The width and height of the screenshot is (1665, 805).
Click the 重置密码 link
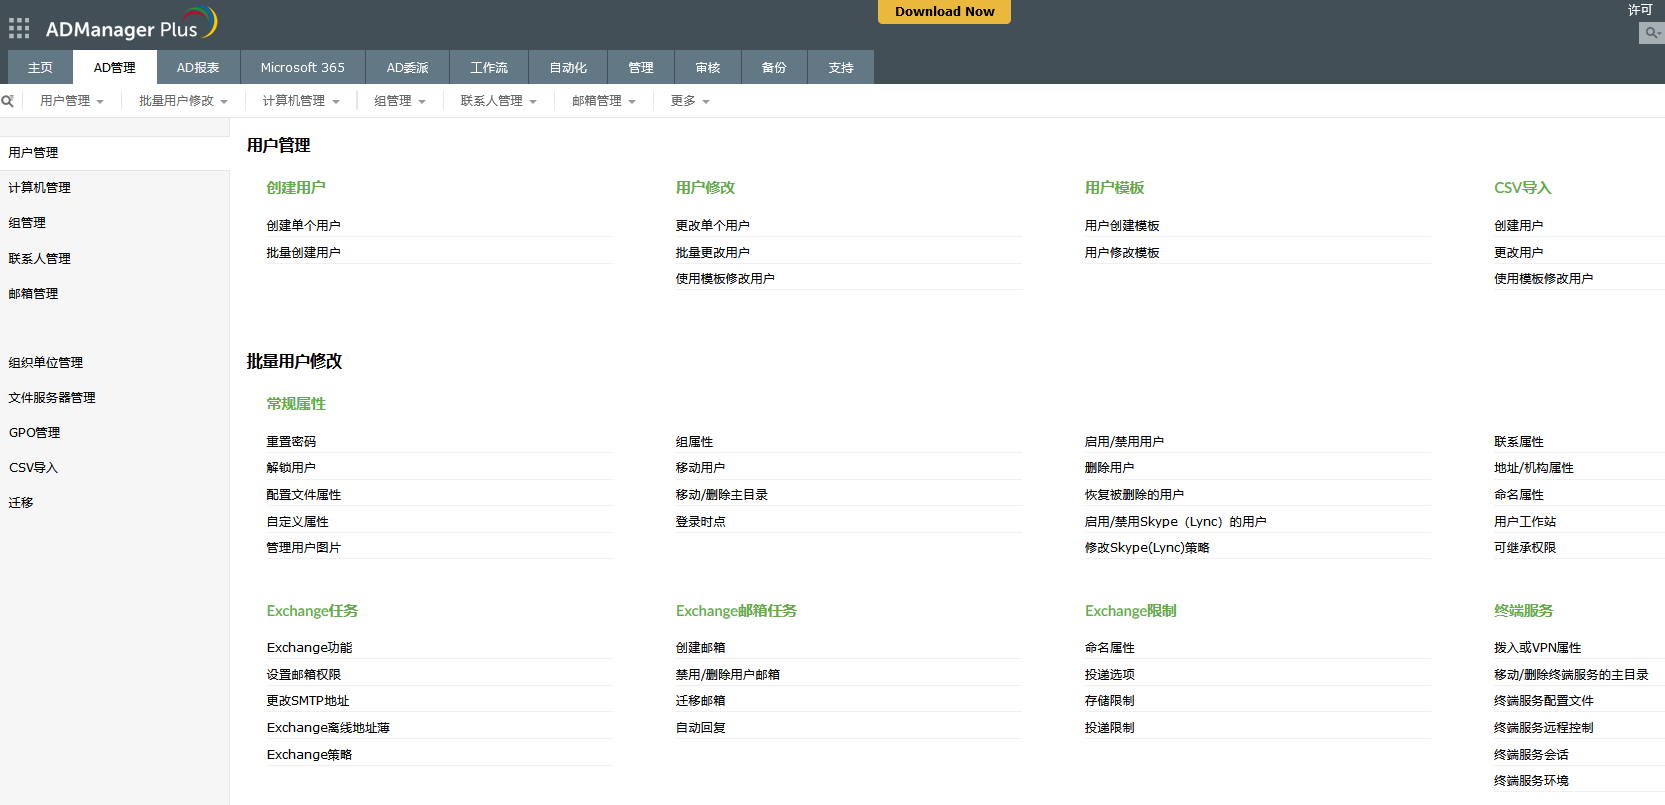[x=291, y=442]
